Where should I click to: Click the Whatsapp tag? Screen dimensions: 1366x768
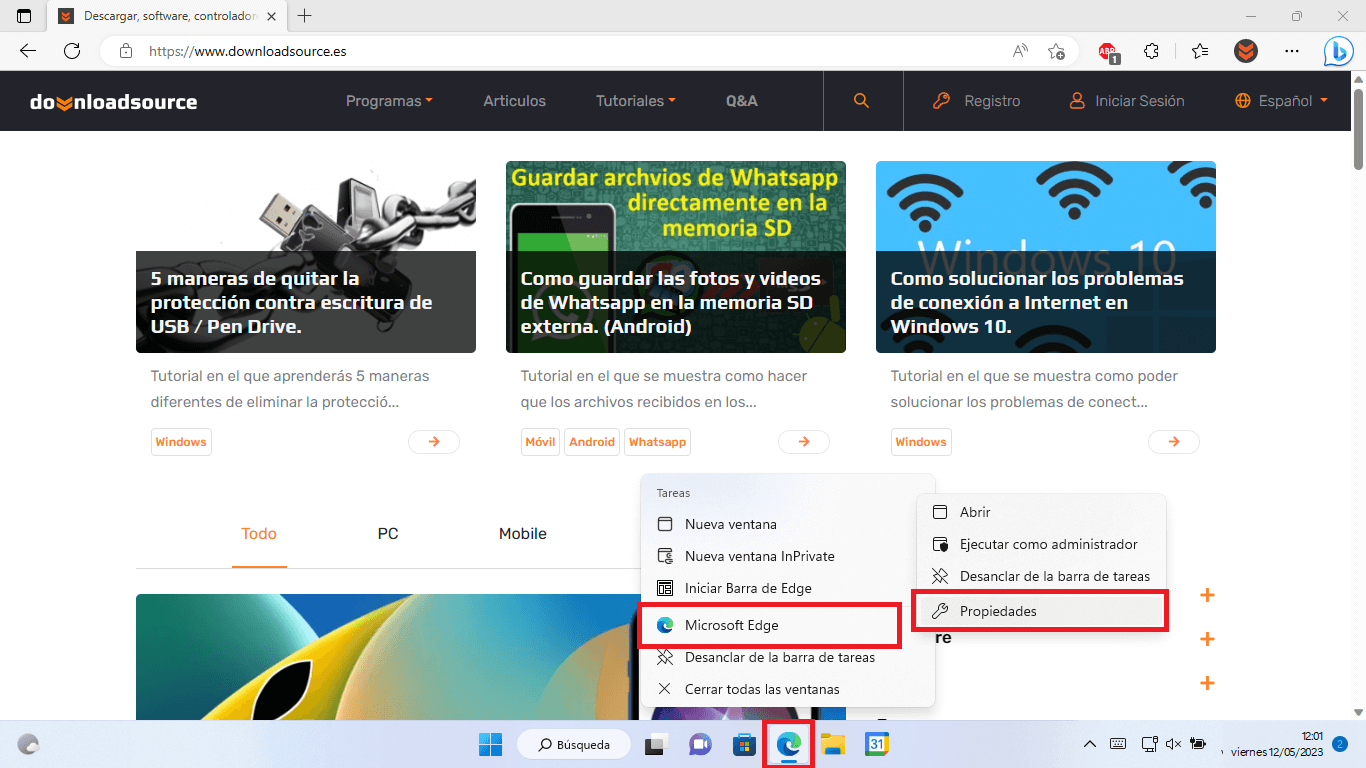coord(658,442)
